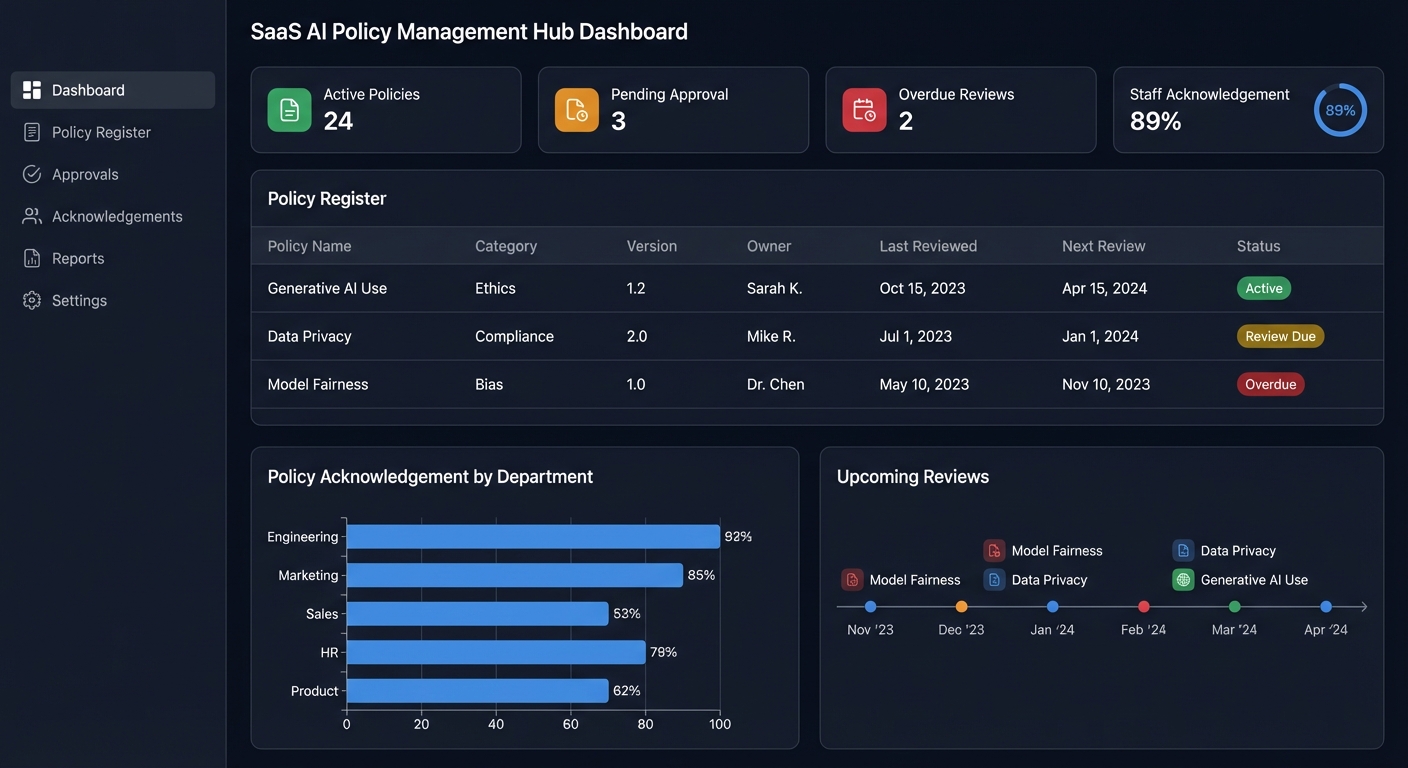Select the Reports icon in sidebar
This screenshot has width=1408, height=768.
[31, 257]
